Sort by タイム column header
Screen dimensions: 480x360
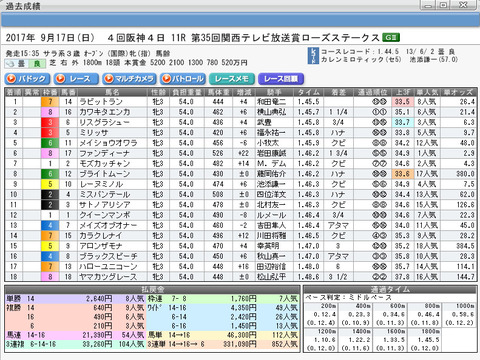308,92
